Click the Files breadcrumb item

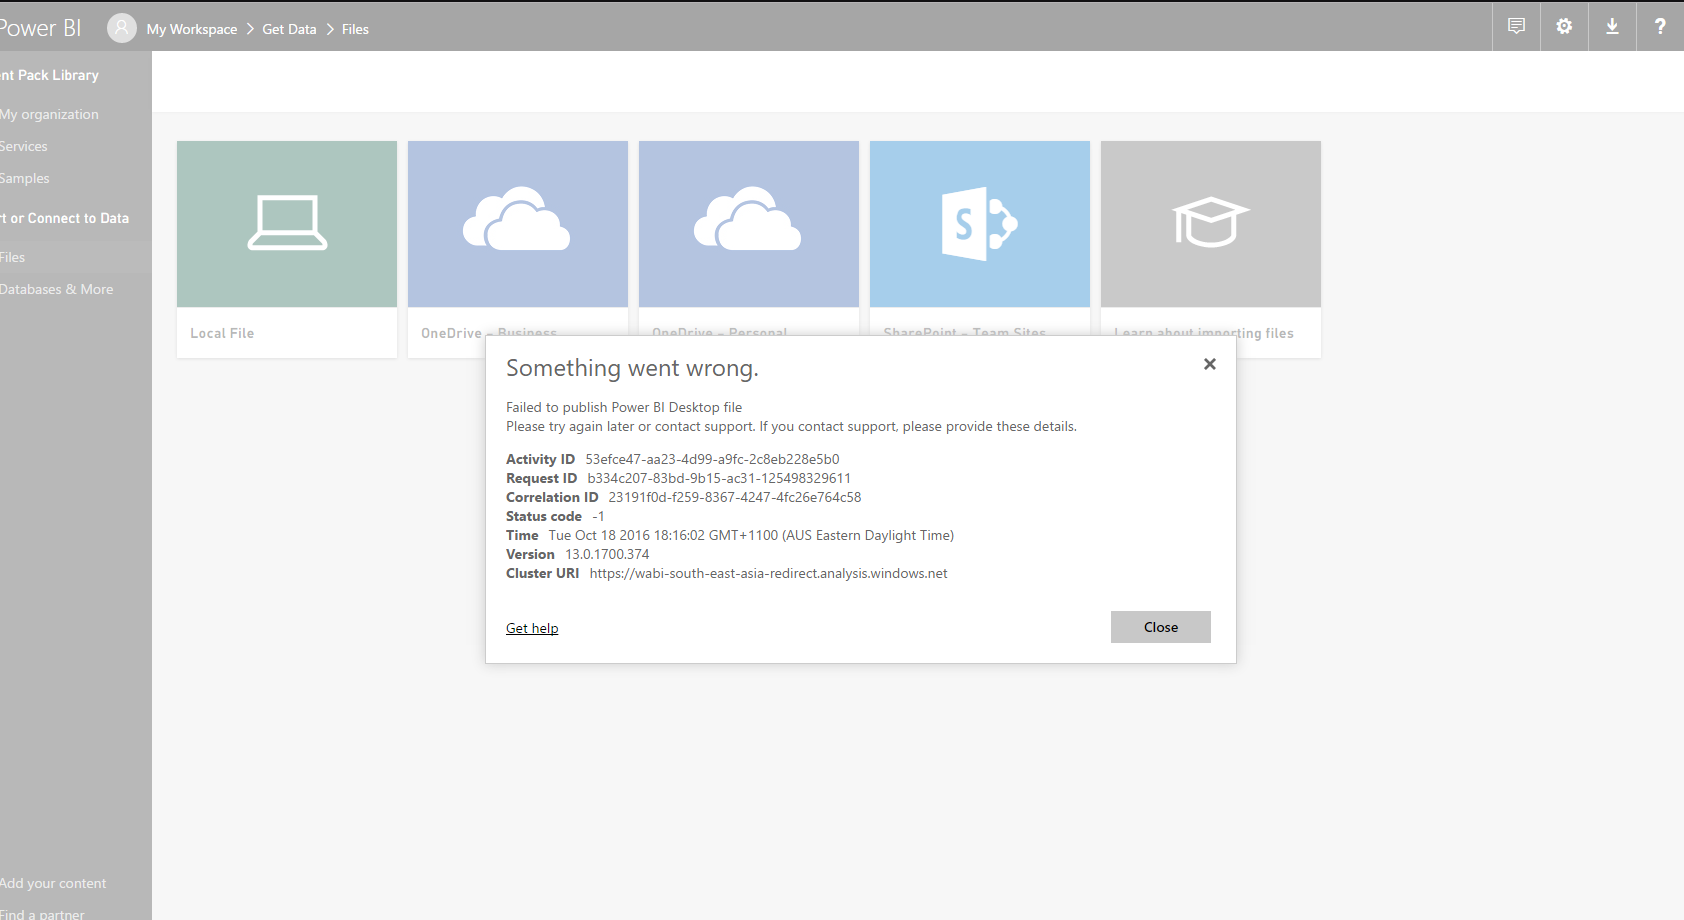[355, 29]
